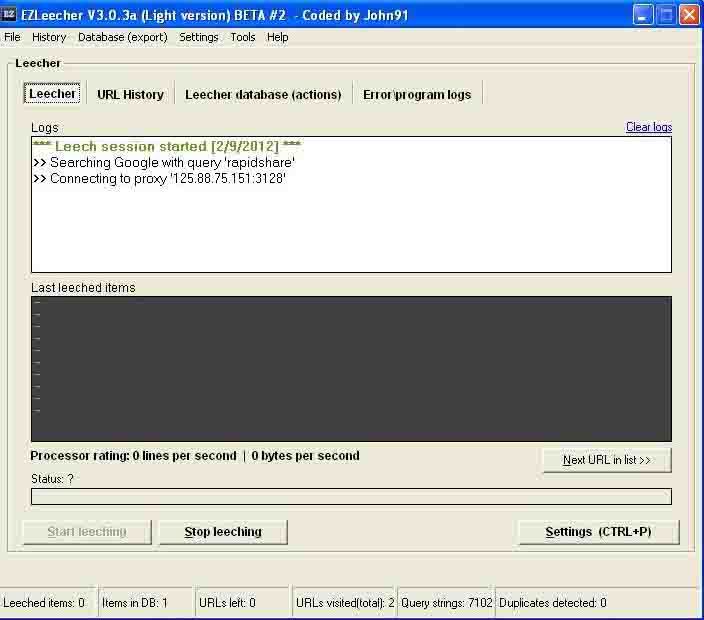Screen dimensions: 704x620
Task: Open the Database (export) menu
Action: (123, 37)
